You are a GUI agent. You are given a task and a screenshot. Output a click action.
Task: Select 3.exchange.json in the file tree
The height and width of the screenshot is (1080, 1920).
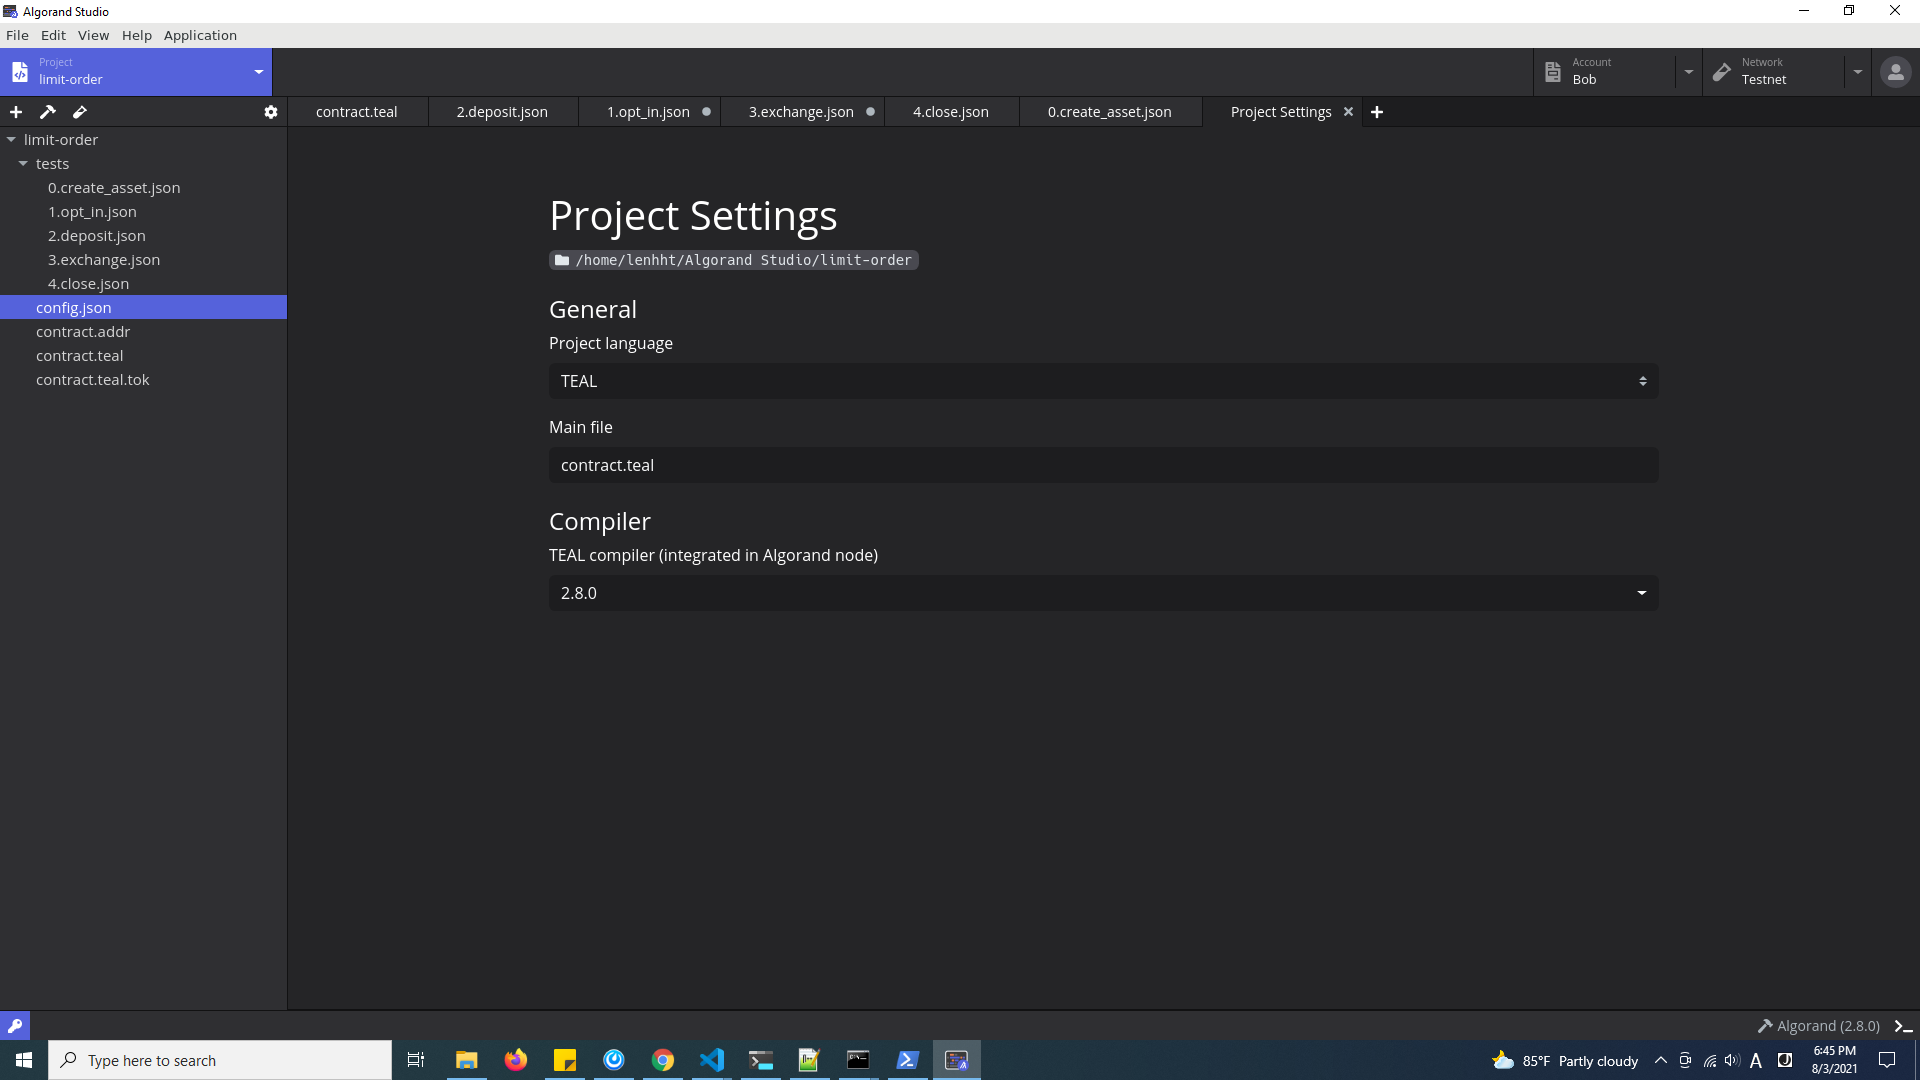tap(104, 259)
